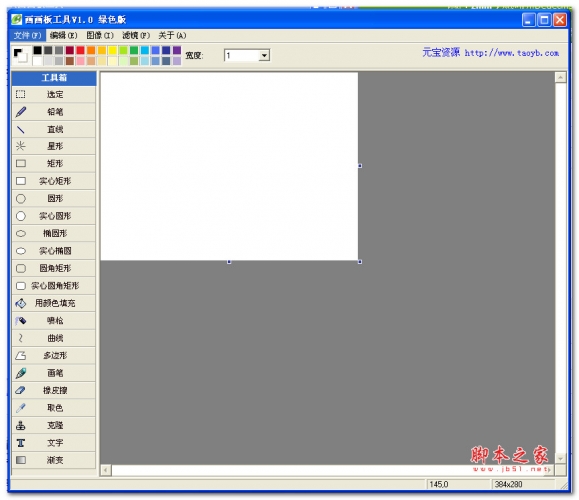Select the 矩形 rectangle tool

[x=54, y=164]
